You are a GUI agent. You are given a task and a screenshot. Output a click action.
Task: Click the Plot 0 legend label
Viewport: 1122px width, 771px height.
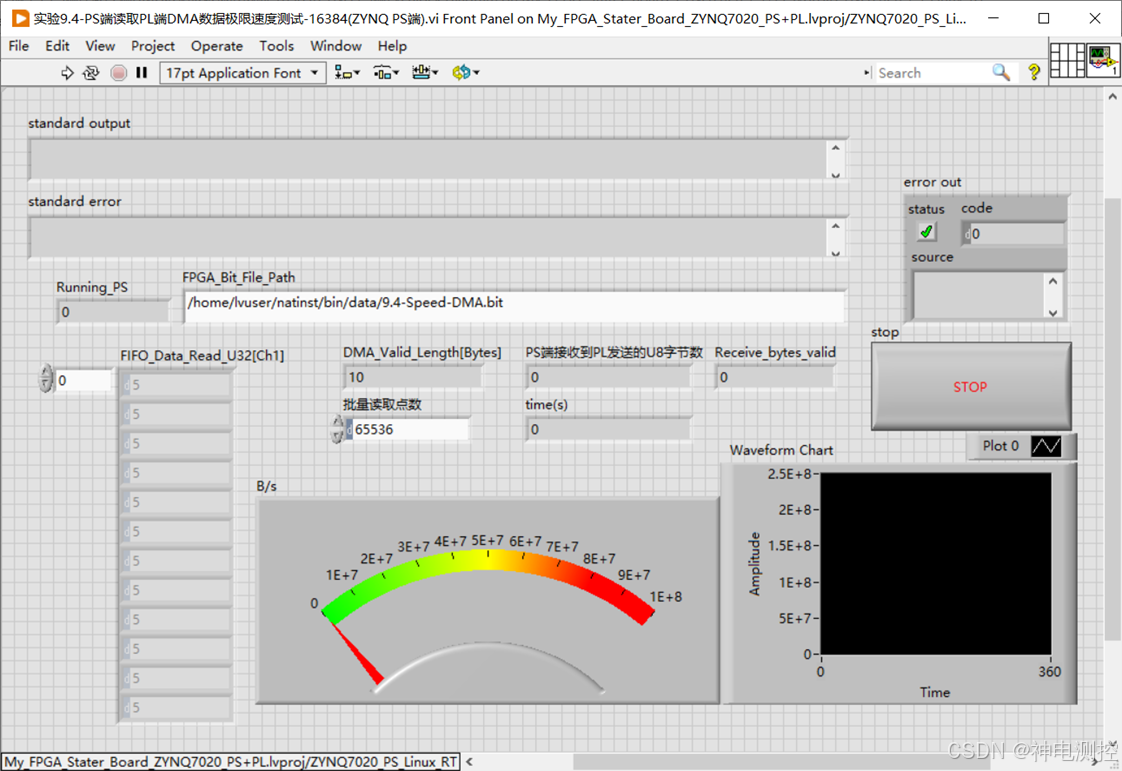click(1000, 446)
